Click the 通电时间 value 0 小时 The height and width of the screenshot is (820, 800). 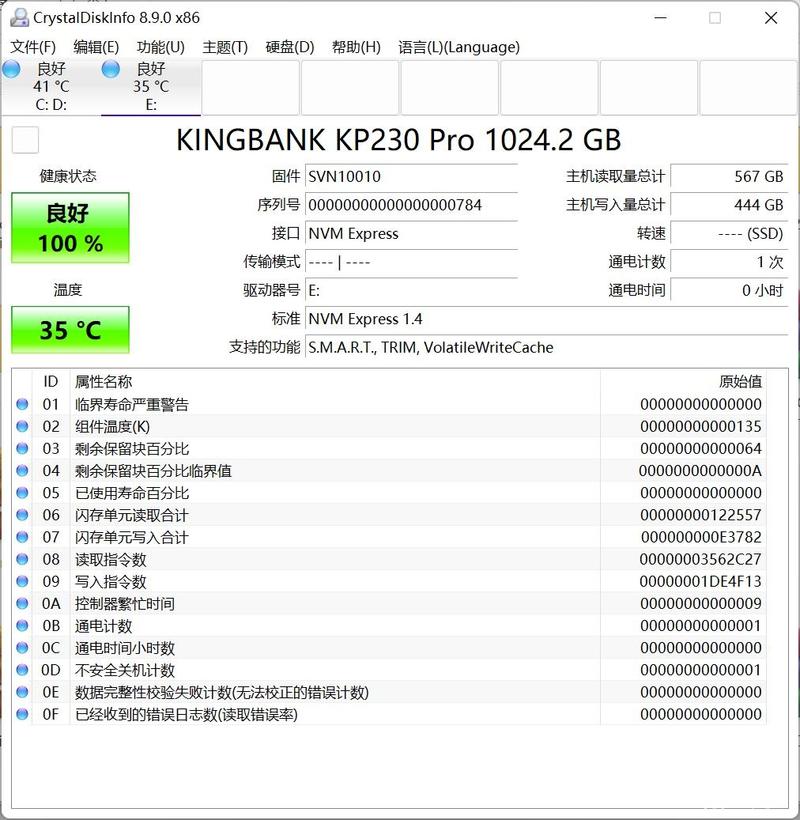[x=729, y=290]
